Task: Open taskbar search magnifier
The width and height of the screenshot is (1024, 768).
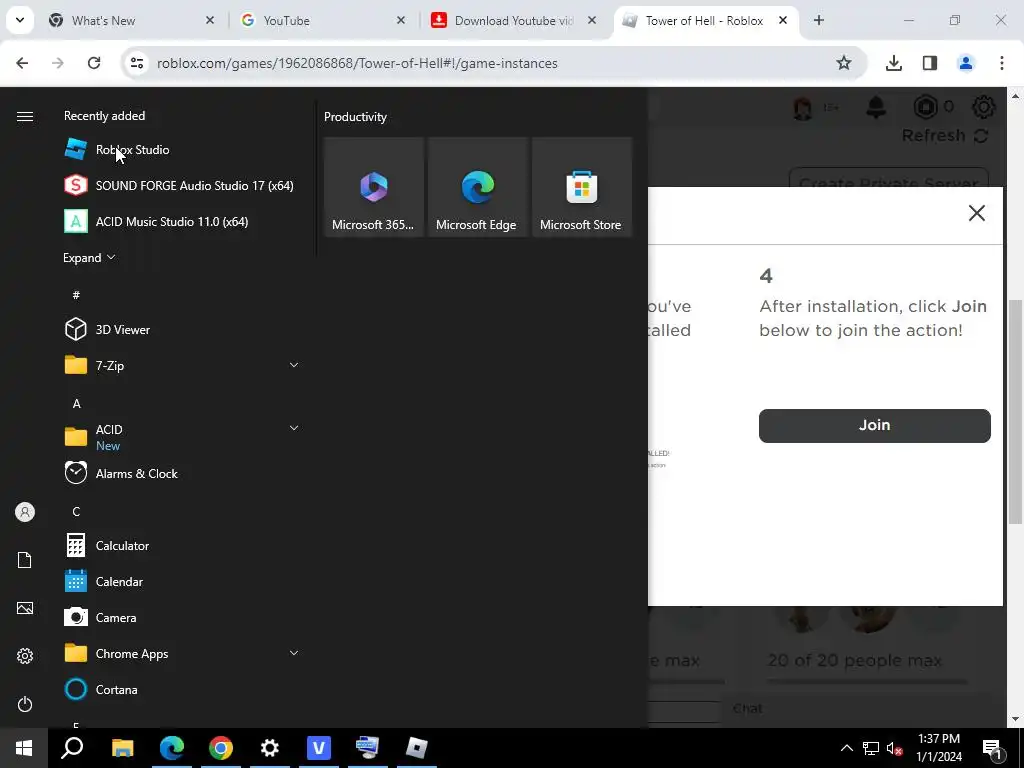Action: 72,748
